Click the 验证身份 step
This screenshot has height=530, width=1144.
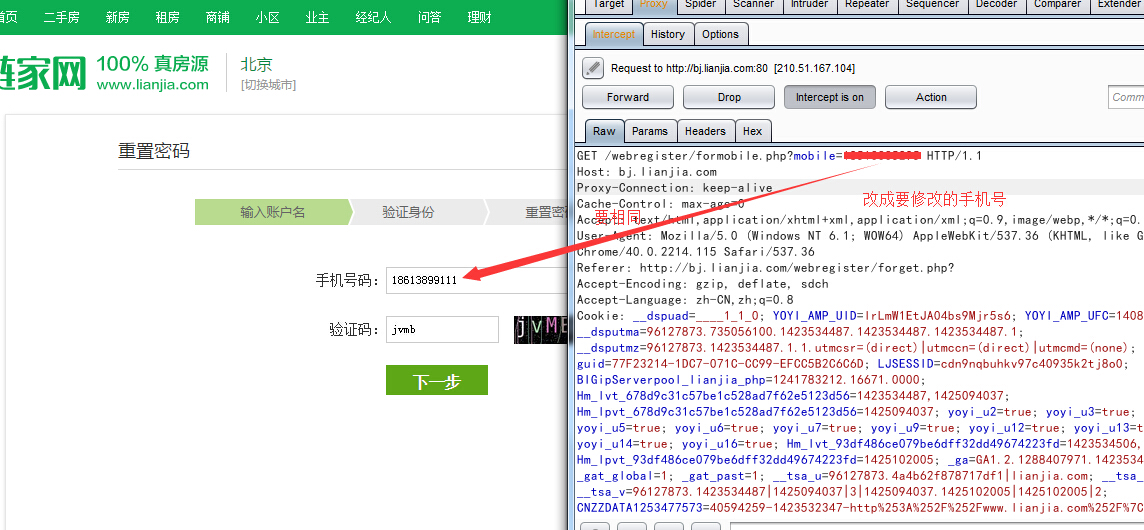click(408, 212)
